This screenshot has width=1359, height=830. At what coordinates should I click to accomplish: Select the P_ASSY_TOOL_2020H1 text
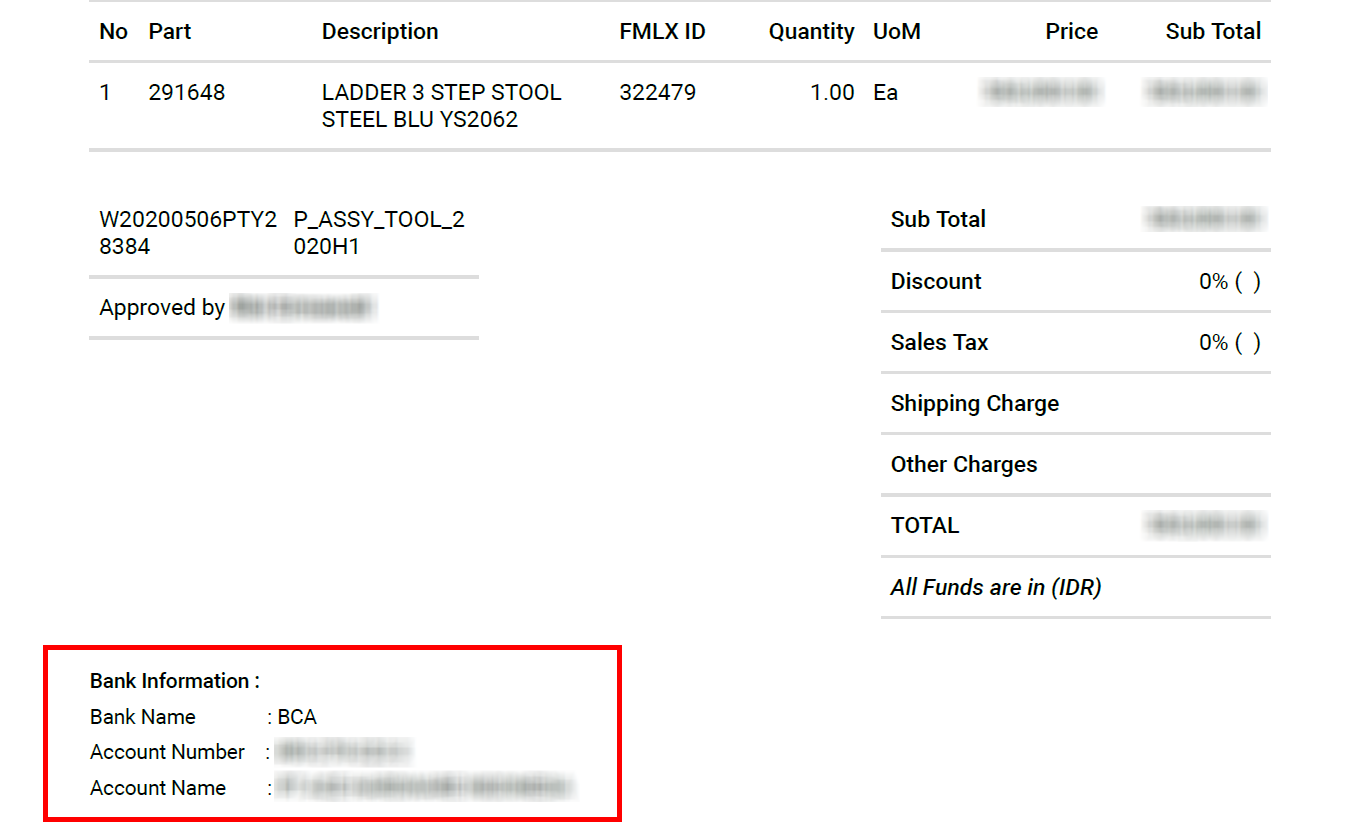pyautogui.click(x=379, y=233)
